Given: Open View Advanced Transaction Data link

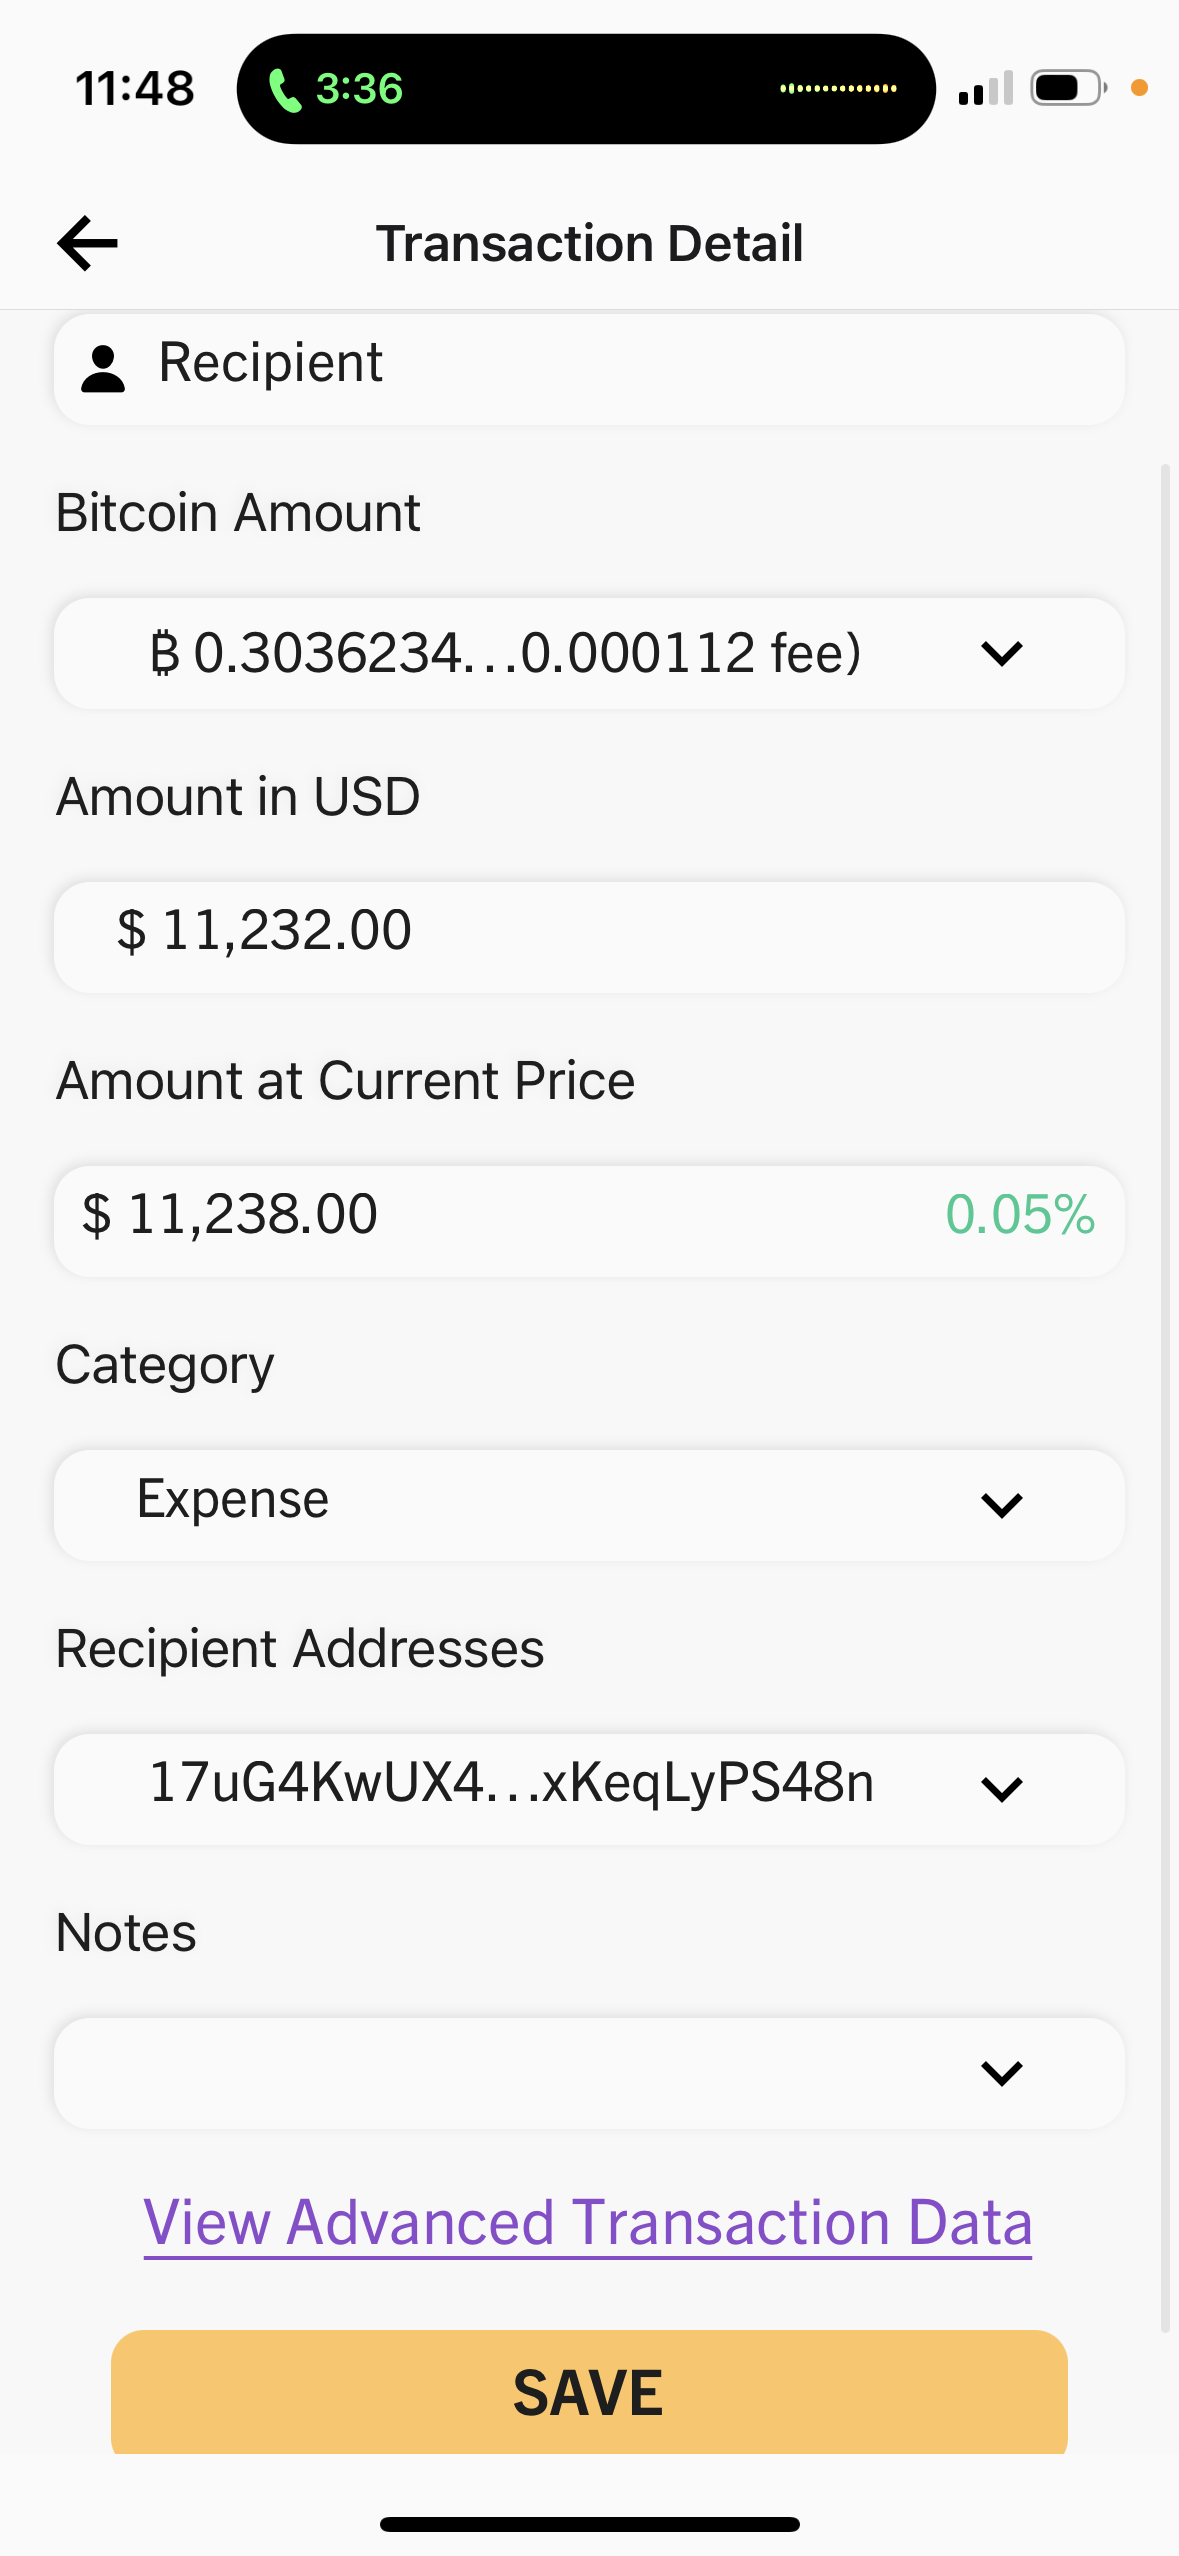Looking at the screenshot, I should pyautogui.click(x=588, y=2222).
